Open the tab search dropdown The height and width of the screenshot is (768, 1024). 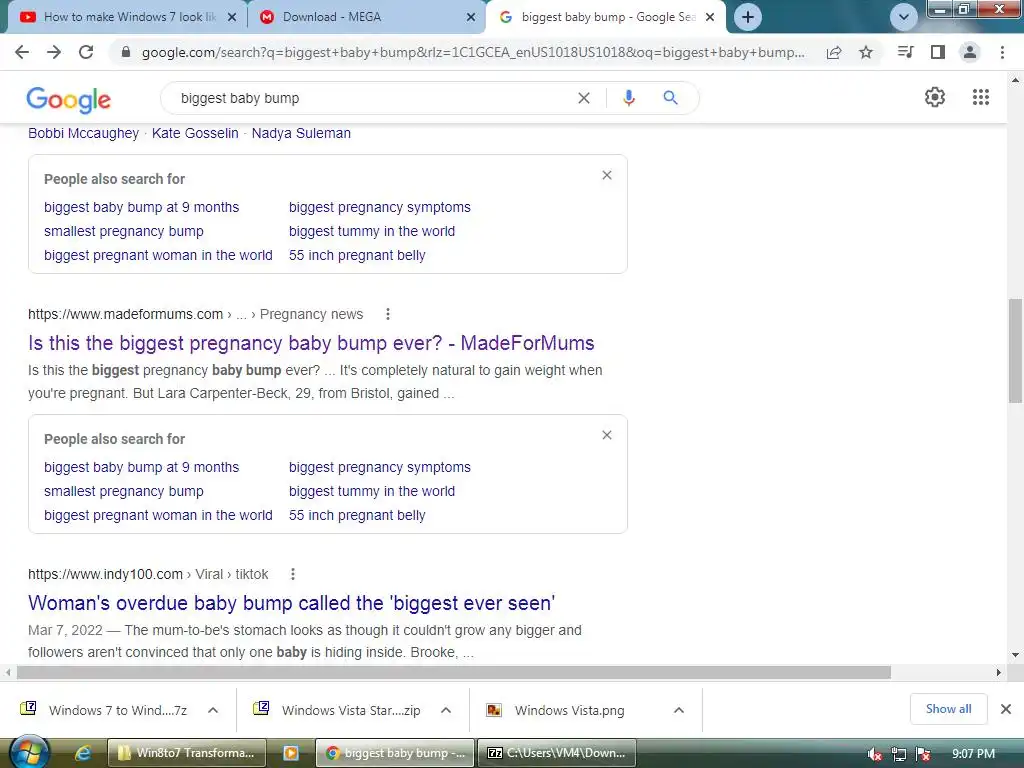pos(904,17)
